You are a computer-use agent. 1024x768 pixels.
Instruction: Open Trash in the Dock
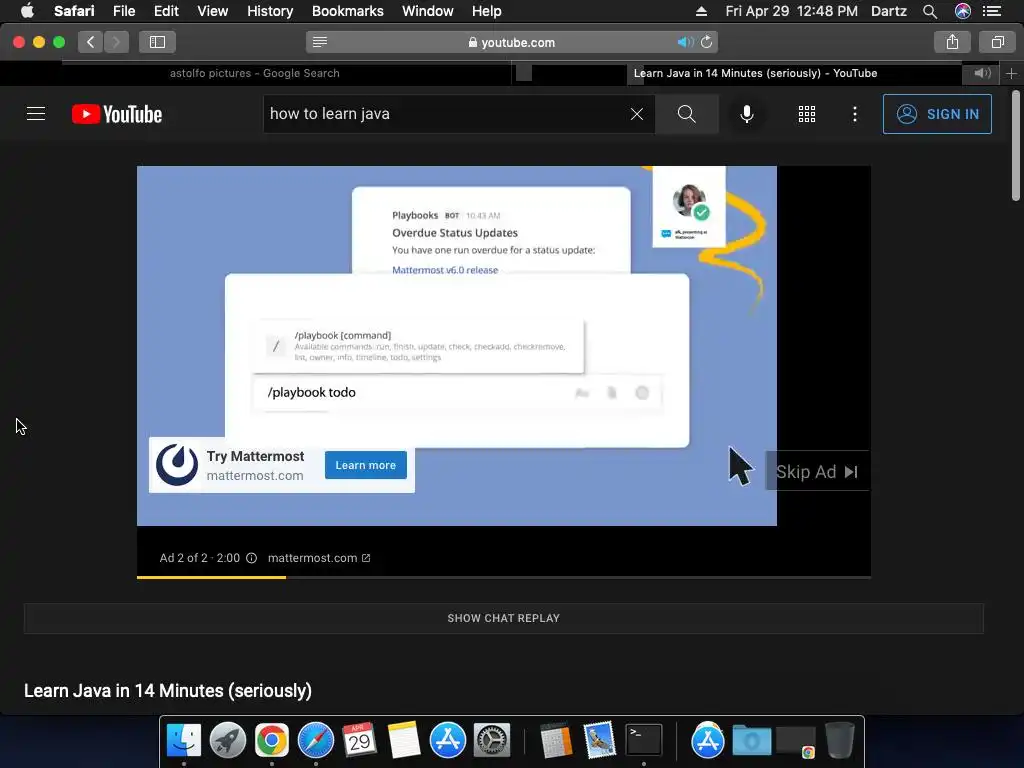[840, 741]
